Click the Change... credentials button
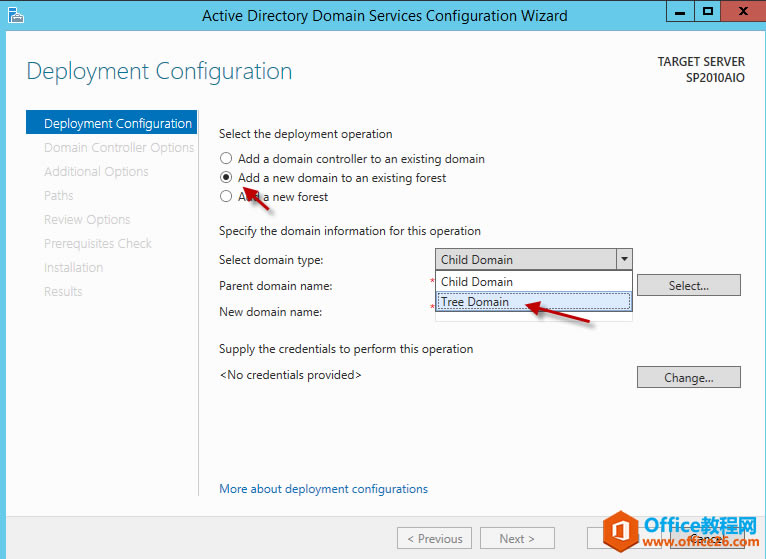 [x=688, y=378]
